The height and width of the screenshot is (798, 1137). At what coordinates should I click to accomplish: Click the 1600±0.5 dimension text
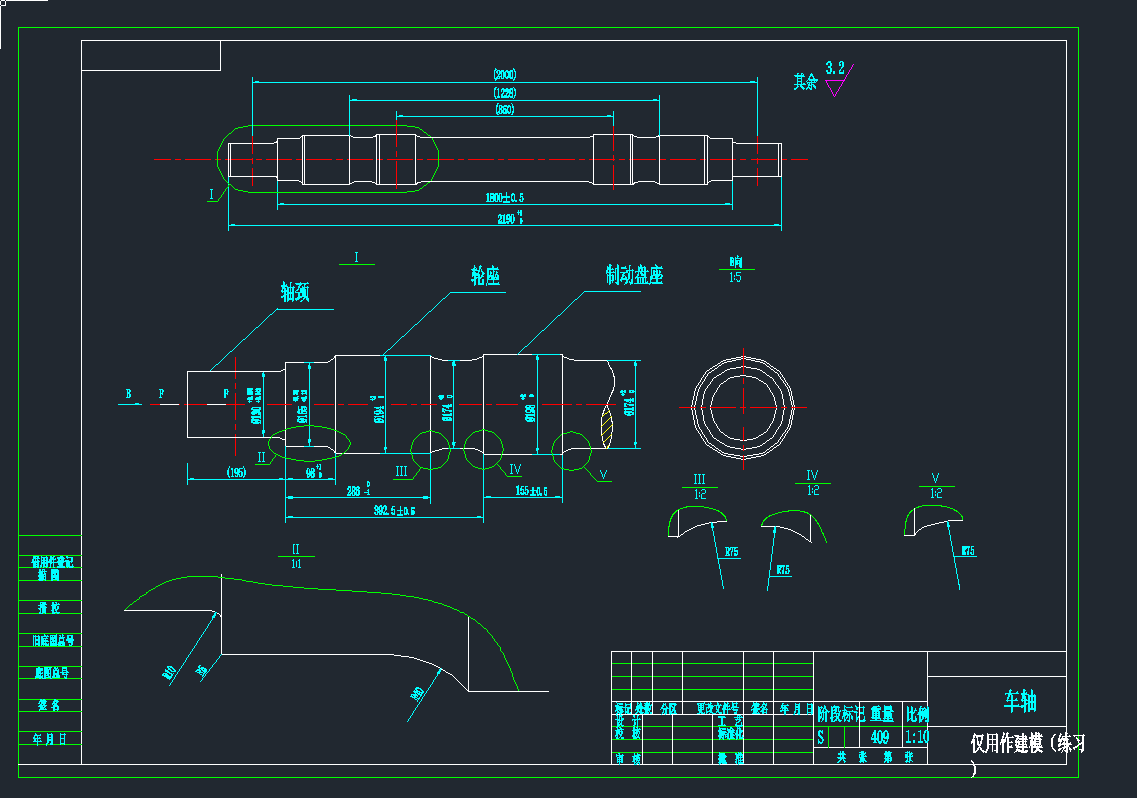click(504, 198)
